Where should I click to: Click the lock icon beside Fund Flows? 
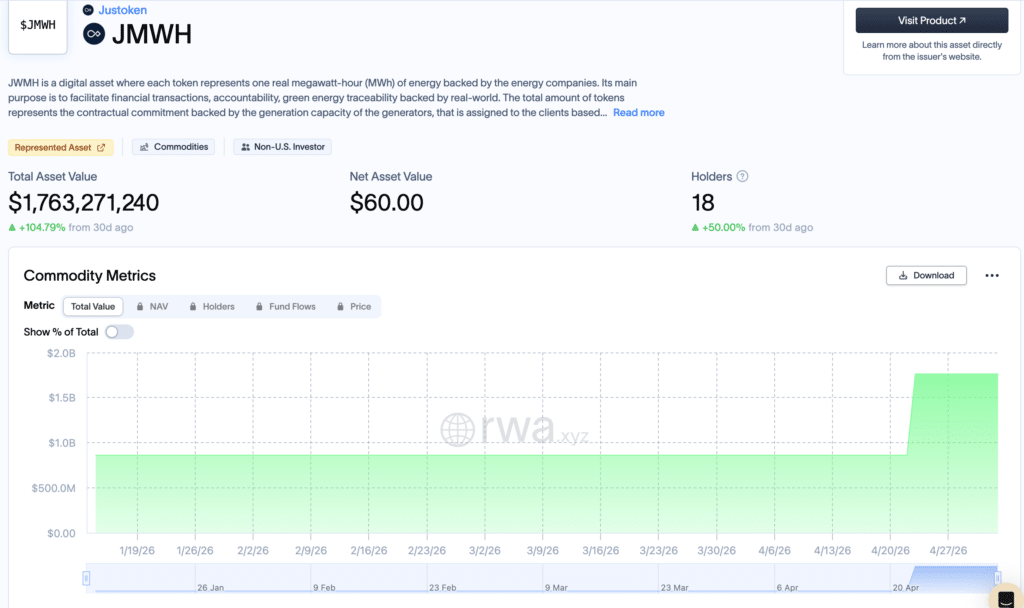[x=259, y=306]
